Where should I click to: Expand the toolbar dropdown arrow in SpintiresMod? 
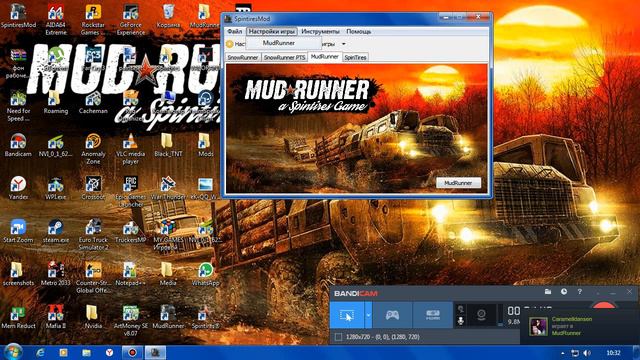[x=344, y=44]
